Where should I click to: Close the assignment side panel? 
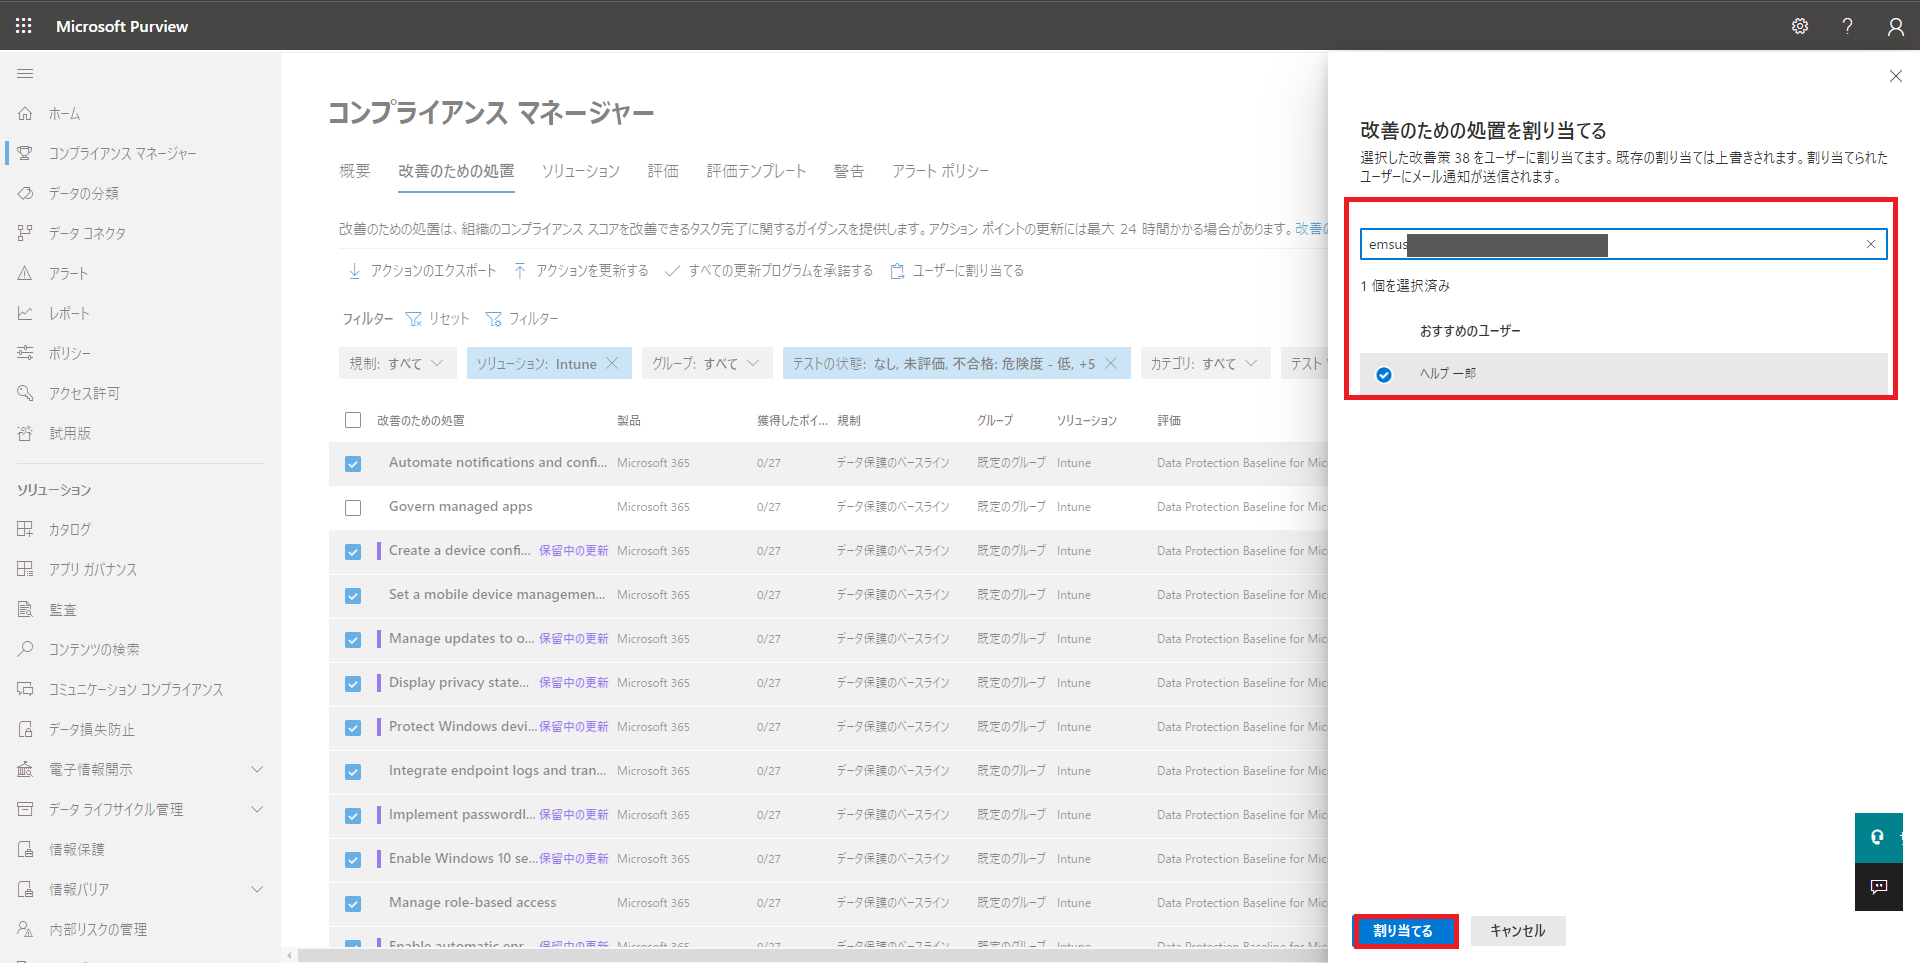(x=1895, y=76)
